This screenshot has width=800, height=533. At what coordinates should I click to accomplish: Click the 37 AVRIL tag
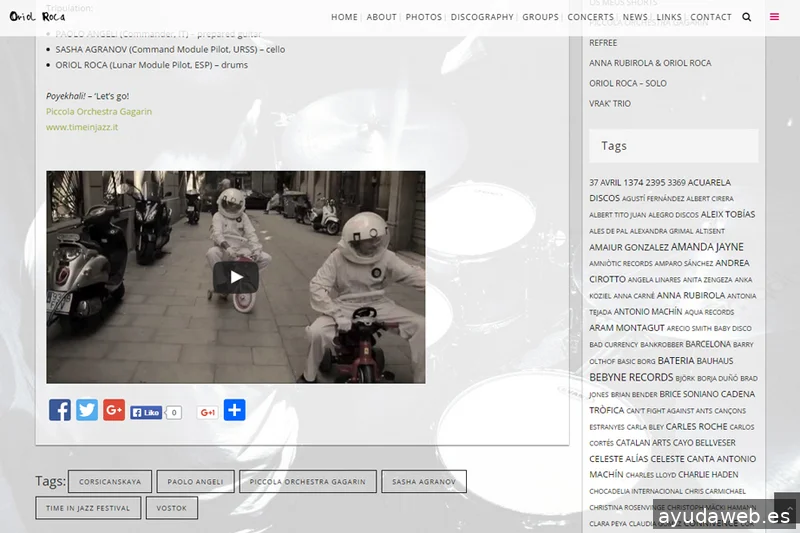[605, 183]
